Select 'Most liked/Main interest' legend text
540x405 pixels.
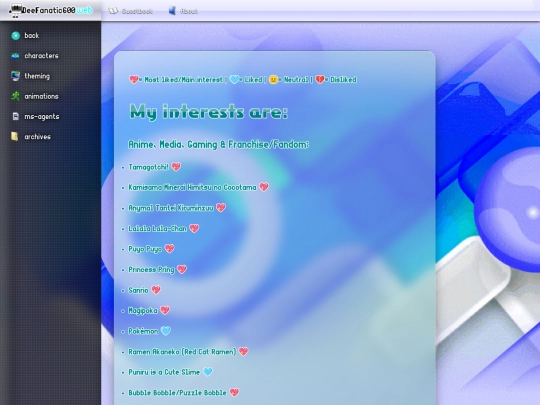pos(184,80)
